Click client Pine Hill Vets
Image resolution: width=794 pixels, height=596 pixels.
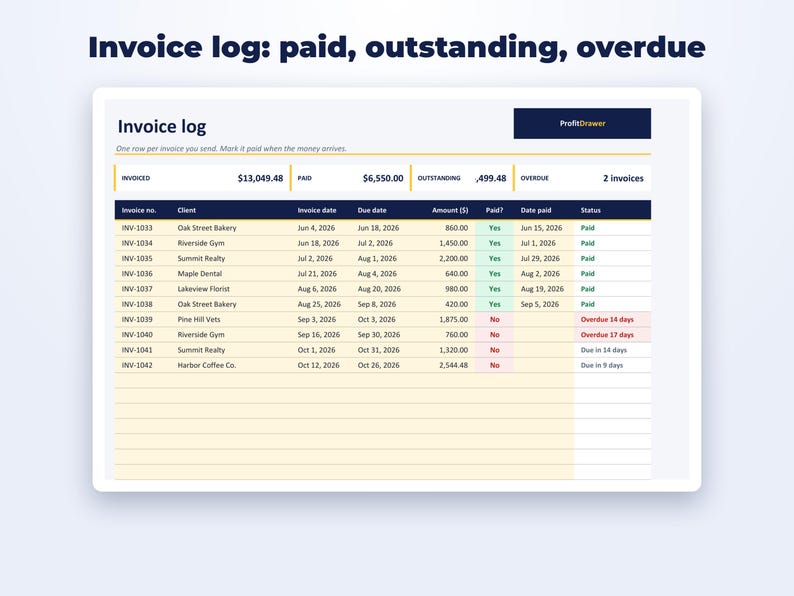(x=198, y=320)
